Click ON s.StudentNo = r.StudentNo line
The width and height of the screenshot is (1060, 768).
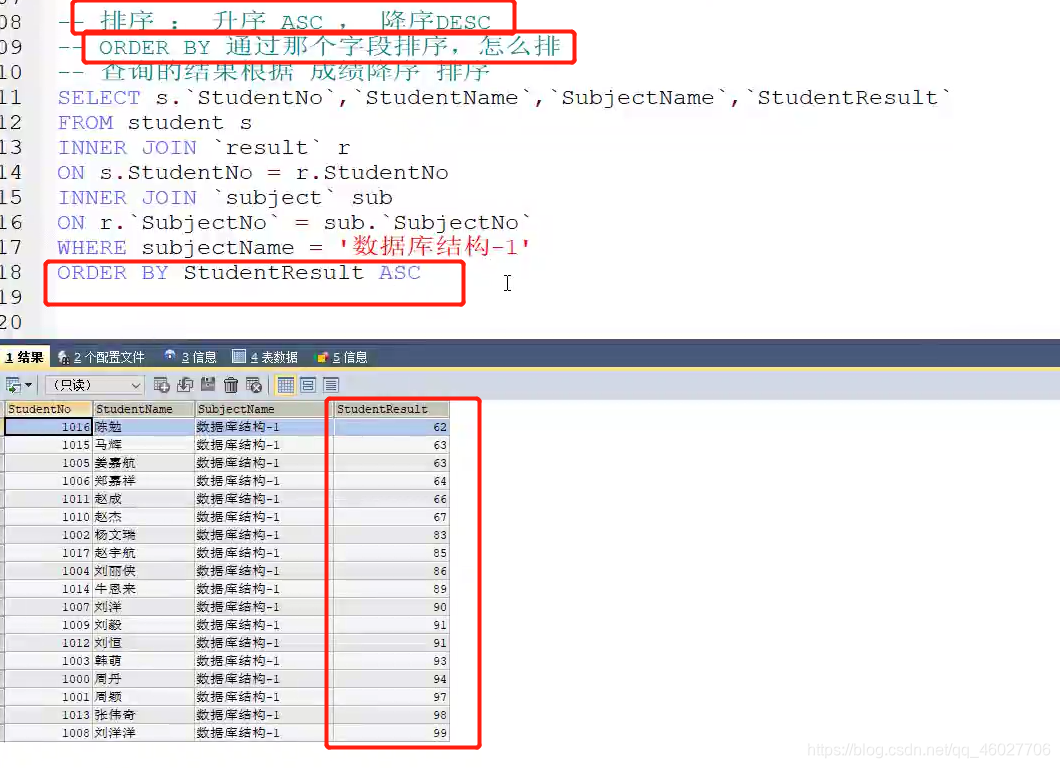pos(253,173)
